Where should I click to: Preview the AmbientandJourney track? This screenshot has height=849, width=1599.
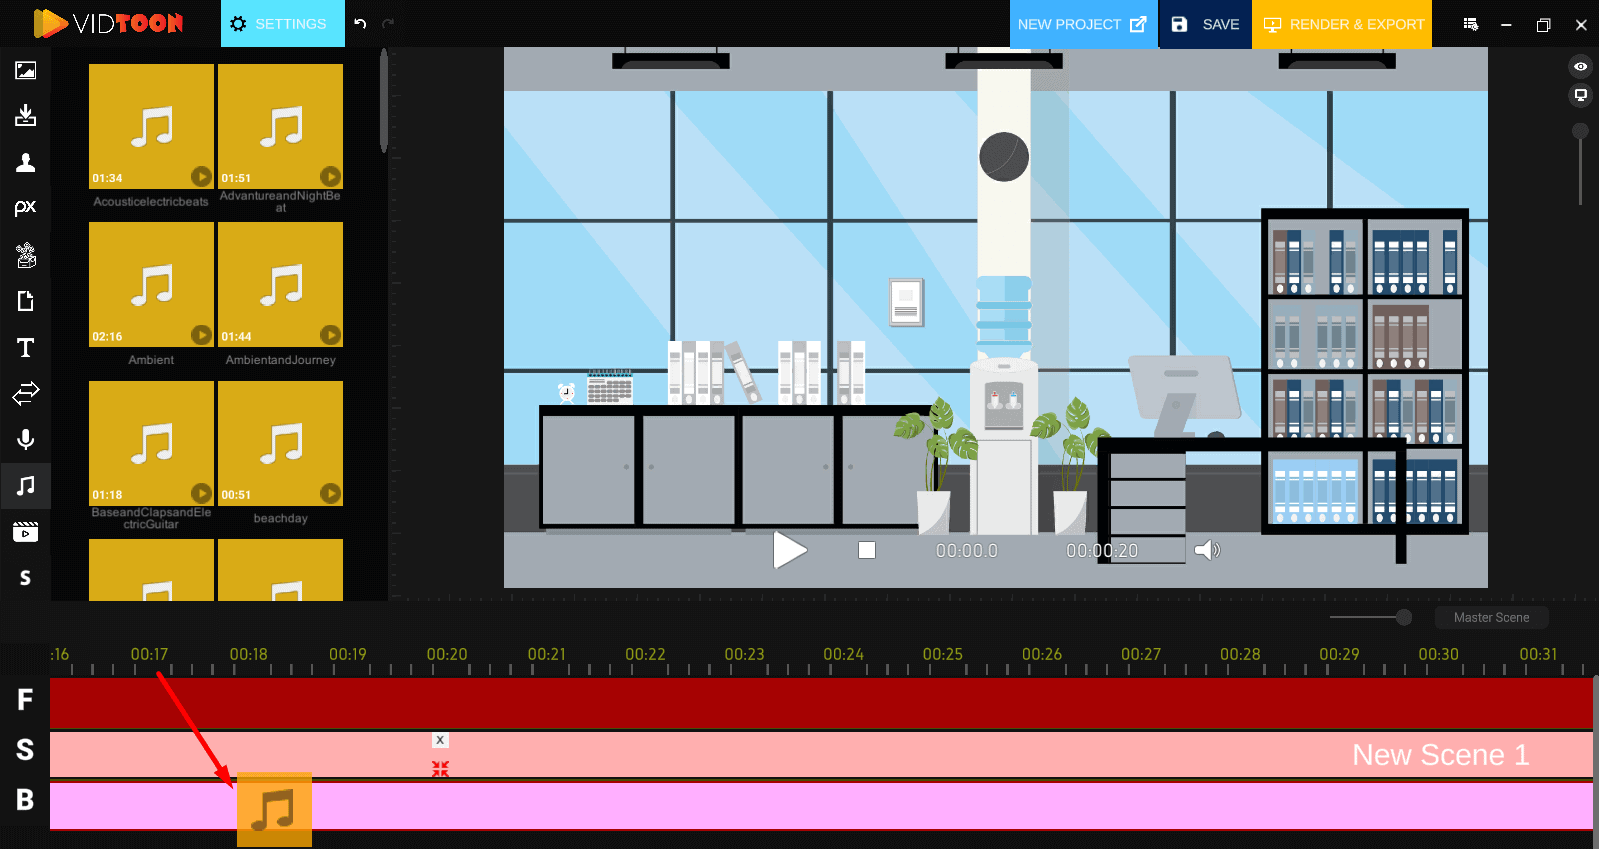(x=330, y=335)
